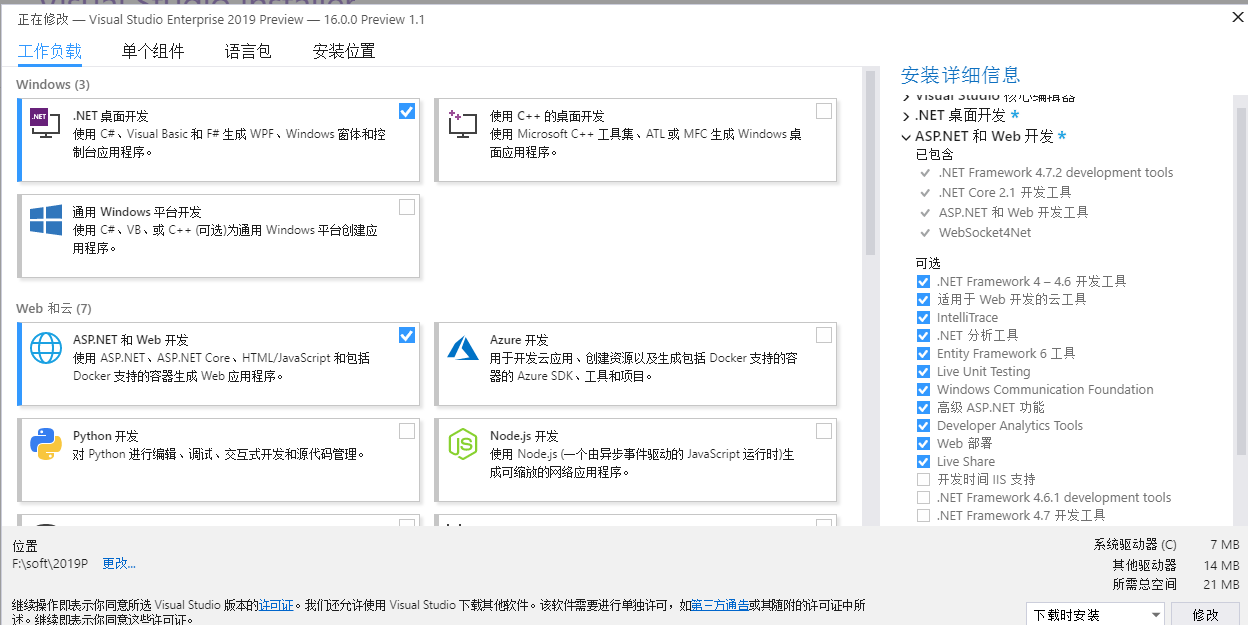Select the Azure 开发 workload card
1248x625 pixels.
[x=636, y=363]
